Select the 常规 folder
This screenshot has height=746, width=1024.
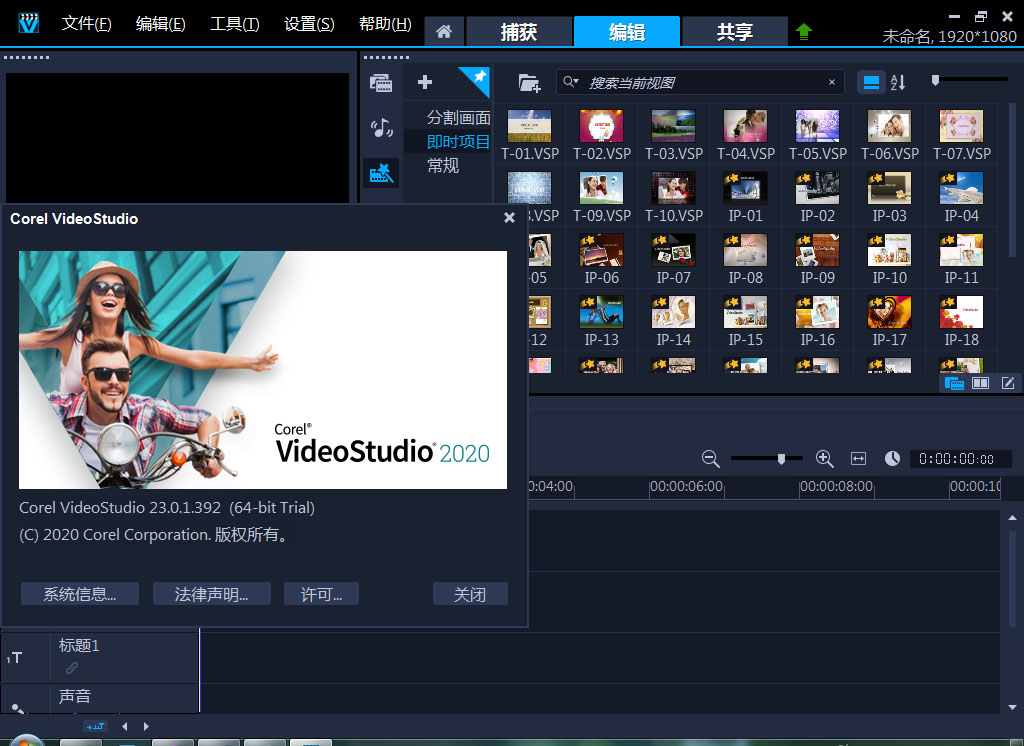click(443, 166)
